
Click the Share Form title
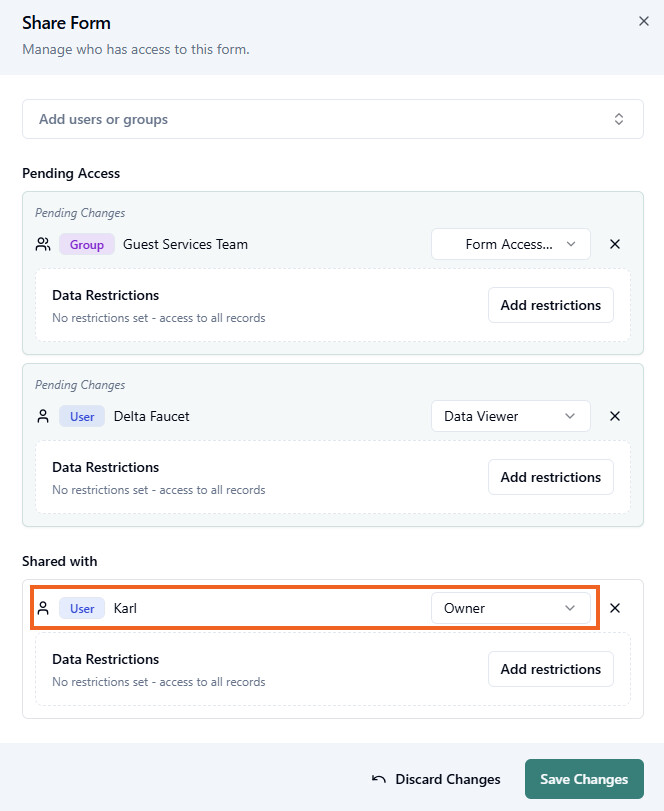click(66, 23)
